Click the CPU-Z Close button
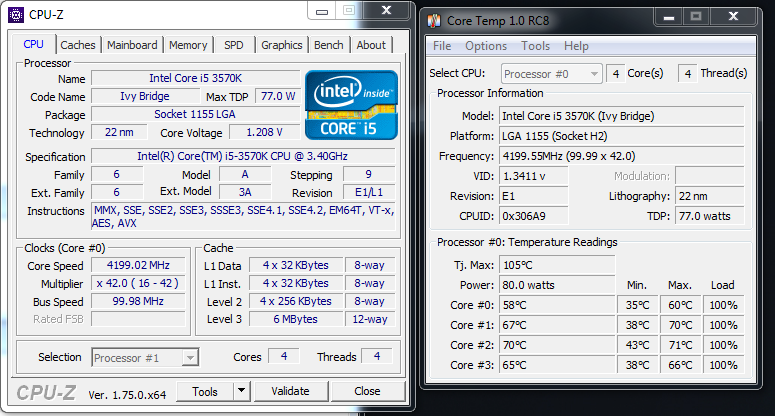The image size is (775, 416). (367, 391)
